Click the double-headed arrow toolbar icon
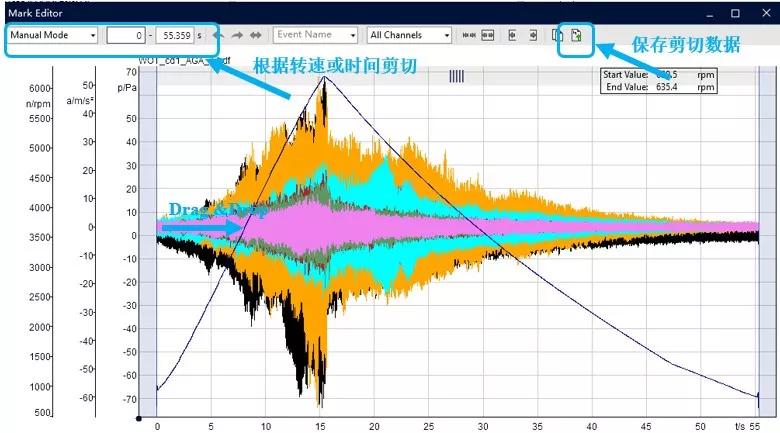 click(256, 35)
